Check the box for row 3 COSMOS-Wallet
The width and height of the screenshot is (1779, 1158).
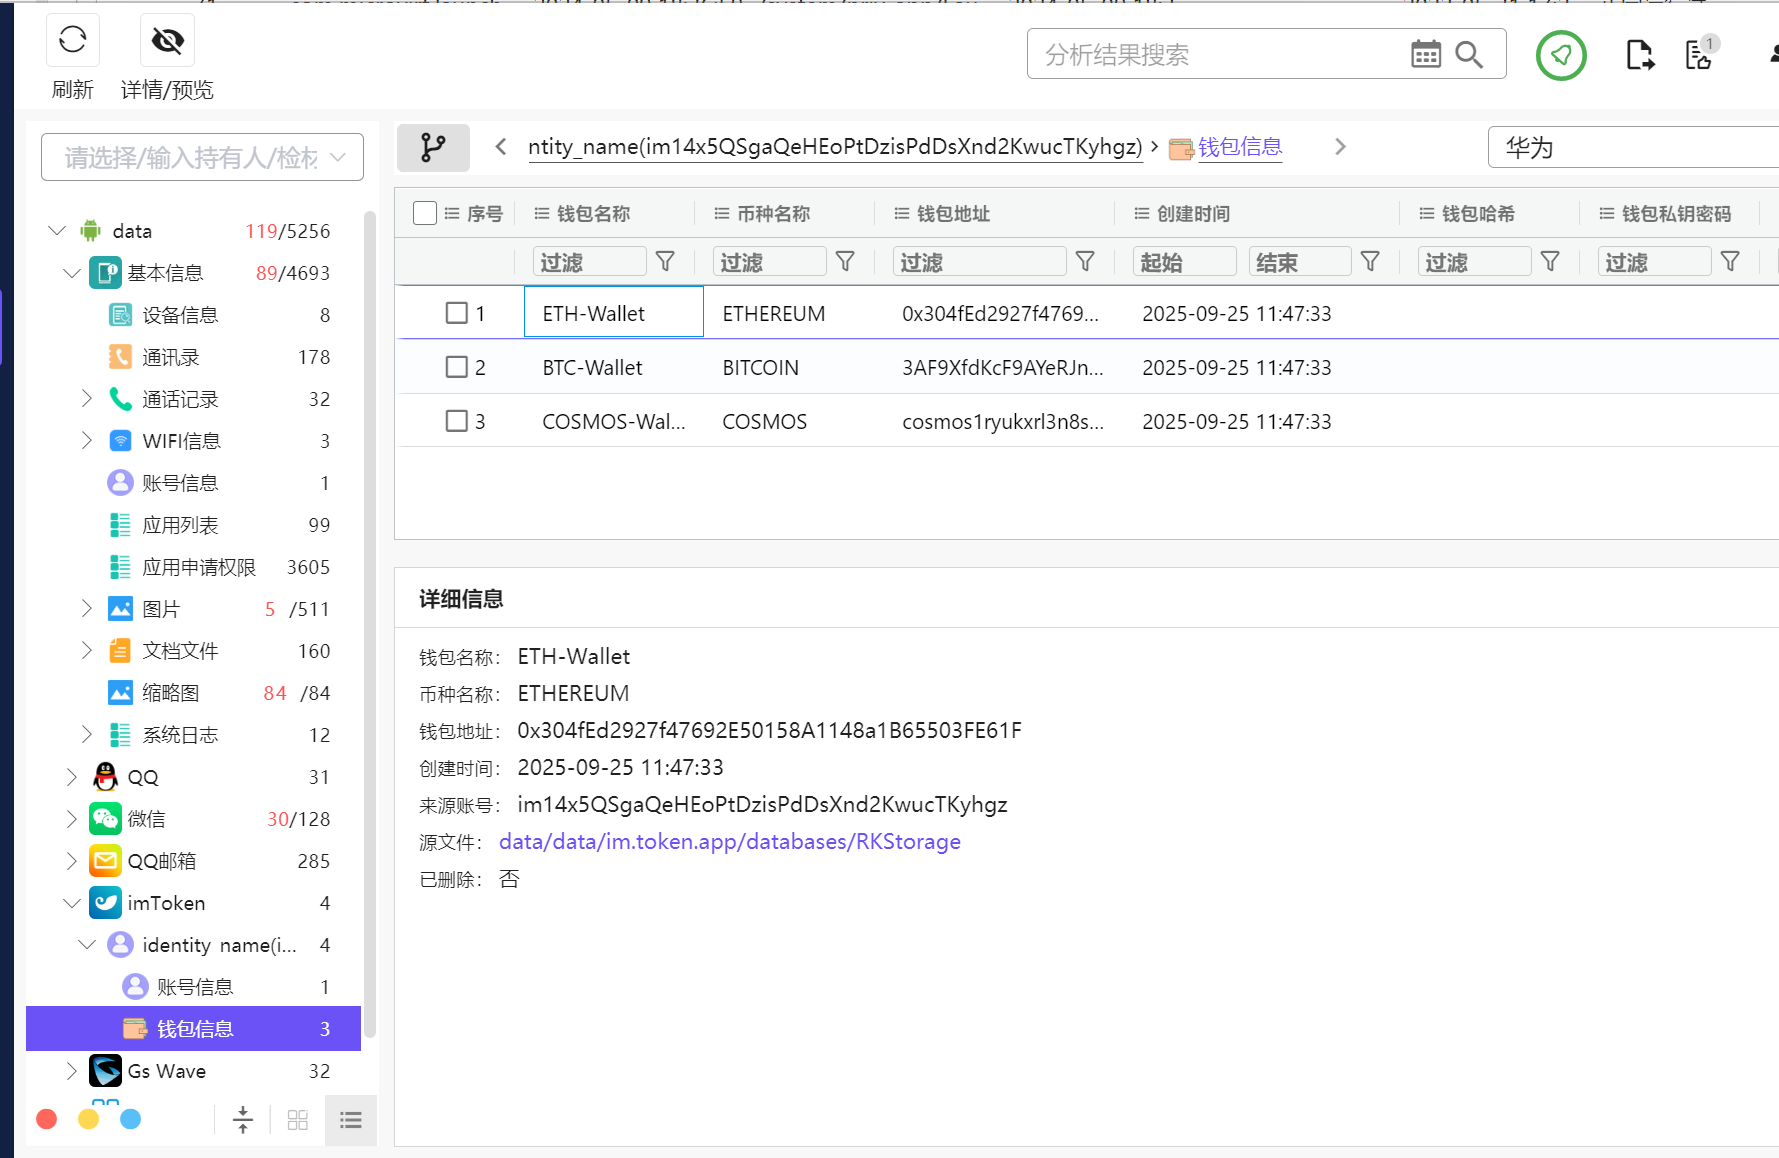pos(457,421)
